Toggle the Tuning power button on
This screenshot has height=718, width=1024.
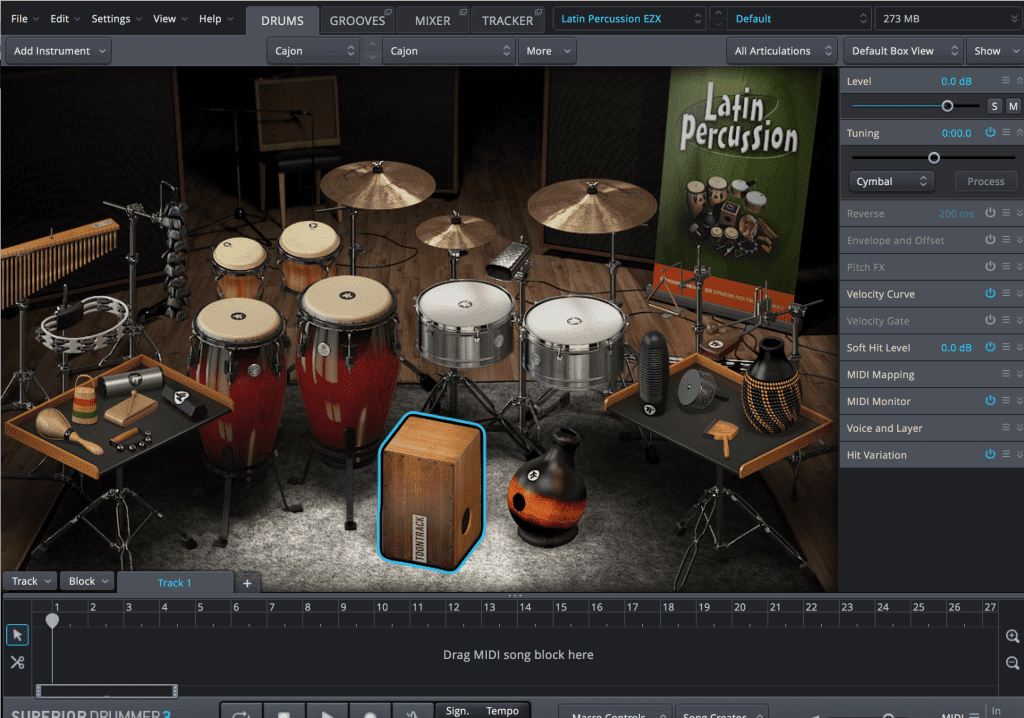[x=988, y=131]
